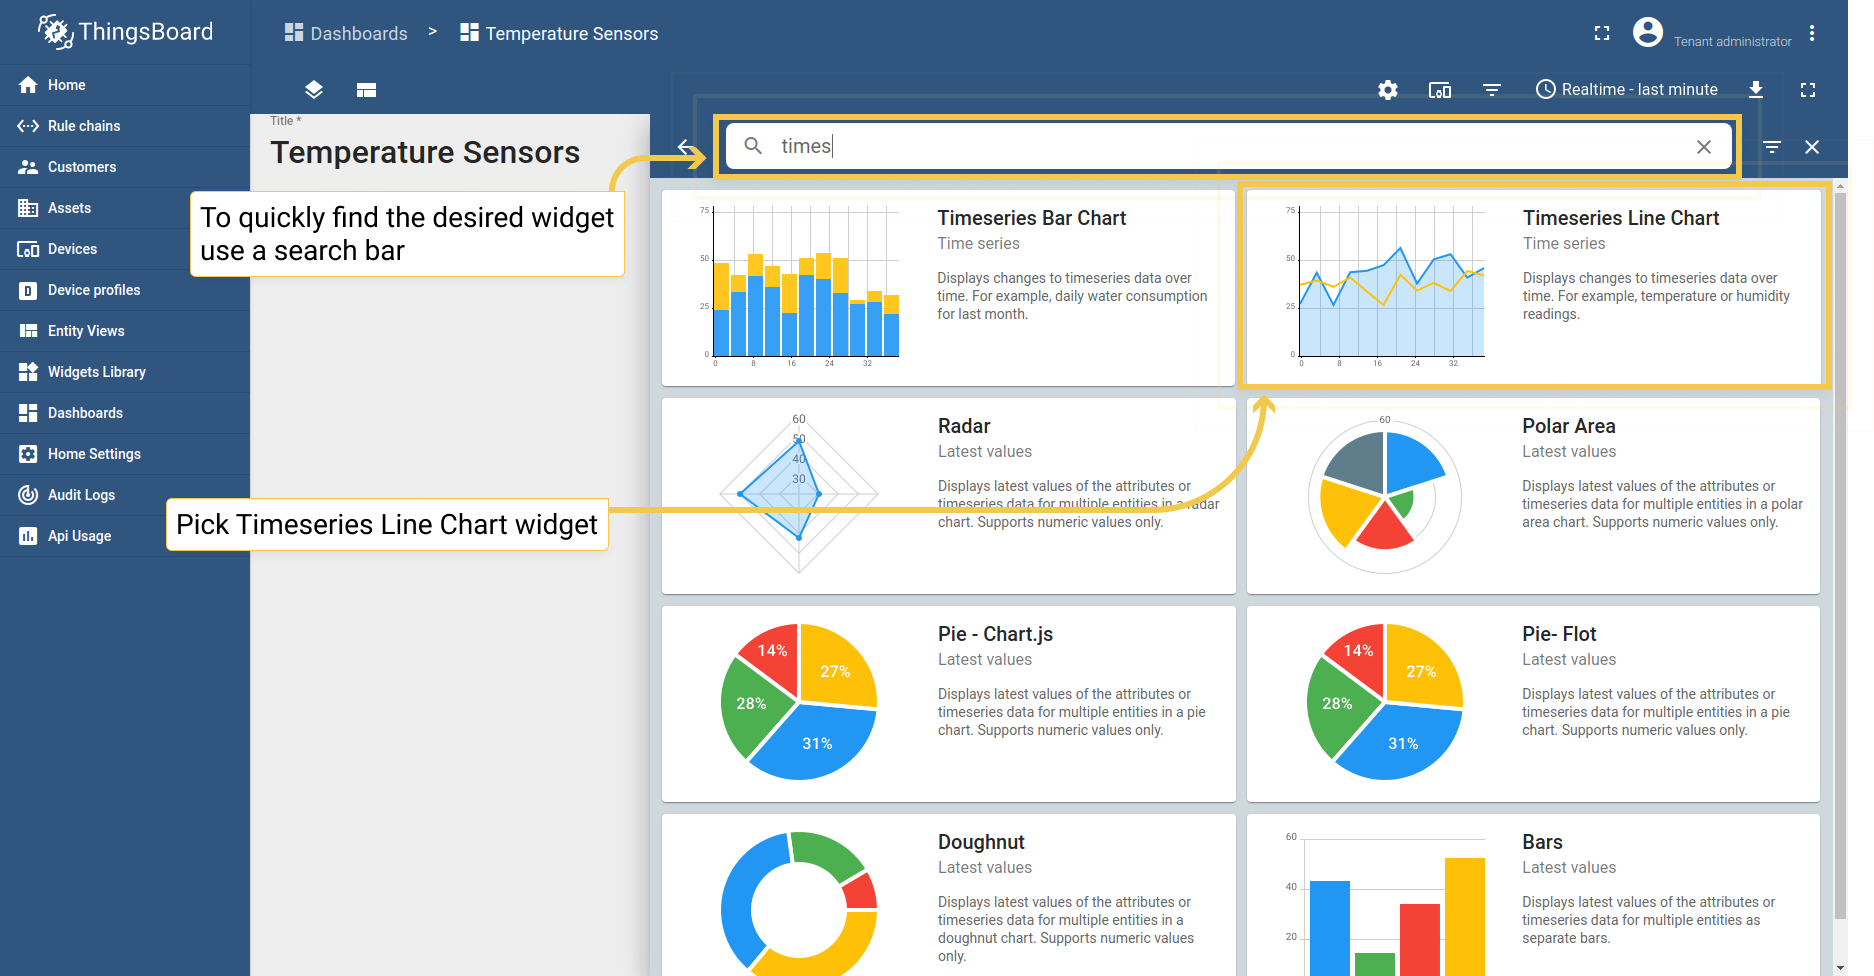
Task: Toggle fullscreen in top header
Action: (x=1601, y=33)
